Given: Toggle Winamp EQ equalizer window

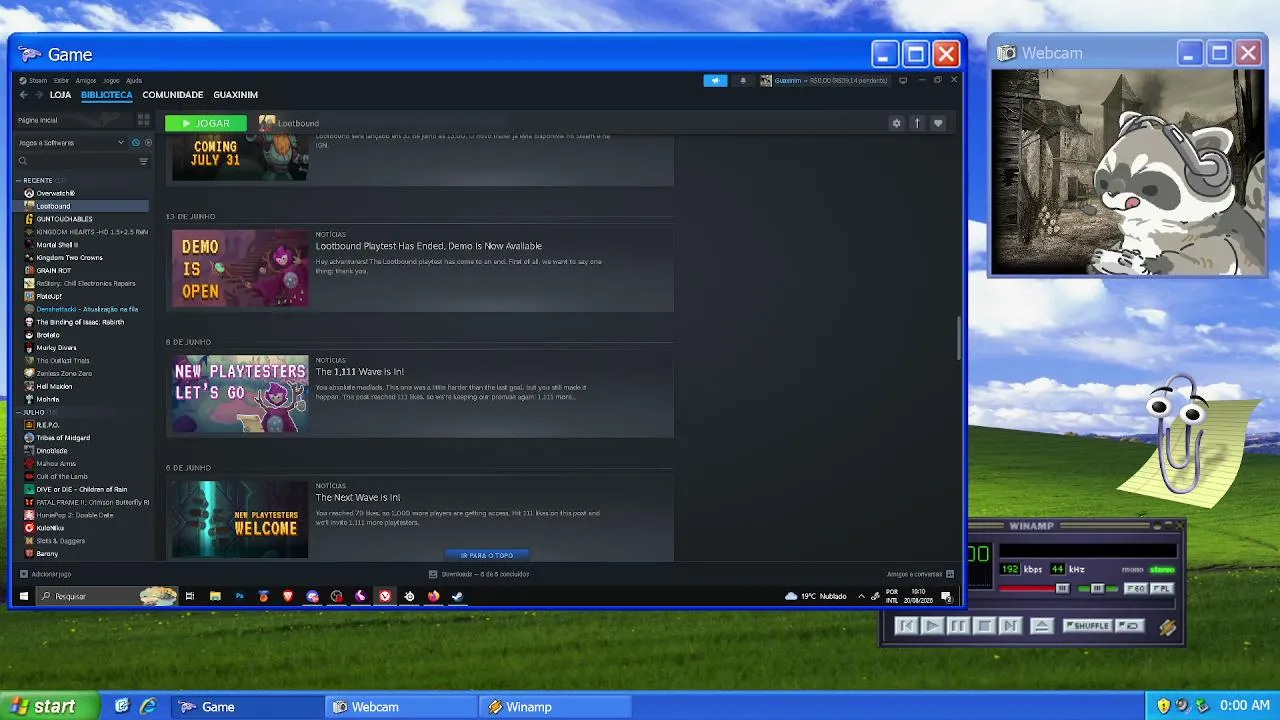Looking at the screenshot, I should click(x=1136, y=589).
